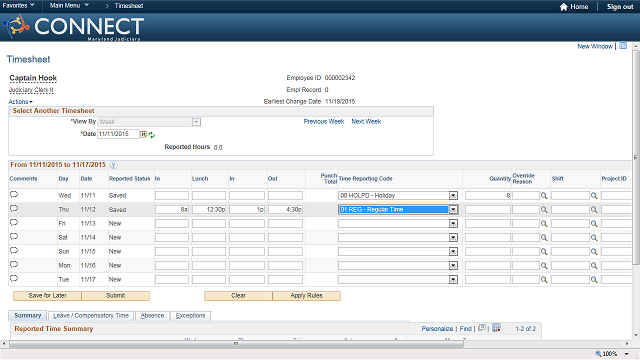The height and width of the screenshot is (360, 640).
Task: Switch to the Leave / Compensatory Time tab
Action: coord(91,316)
